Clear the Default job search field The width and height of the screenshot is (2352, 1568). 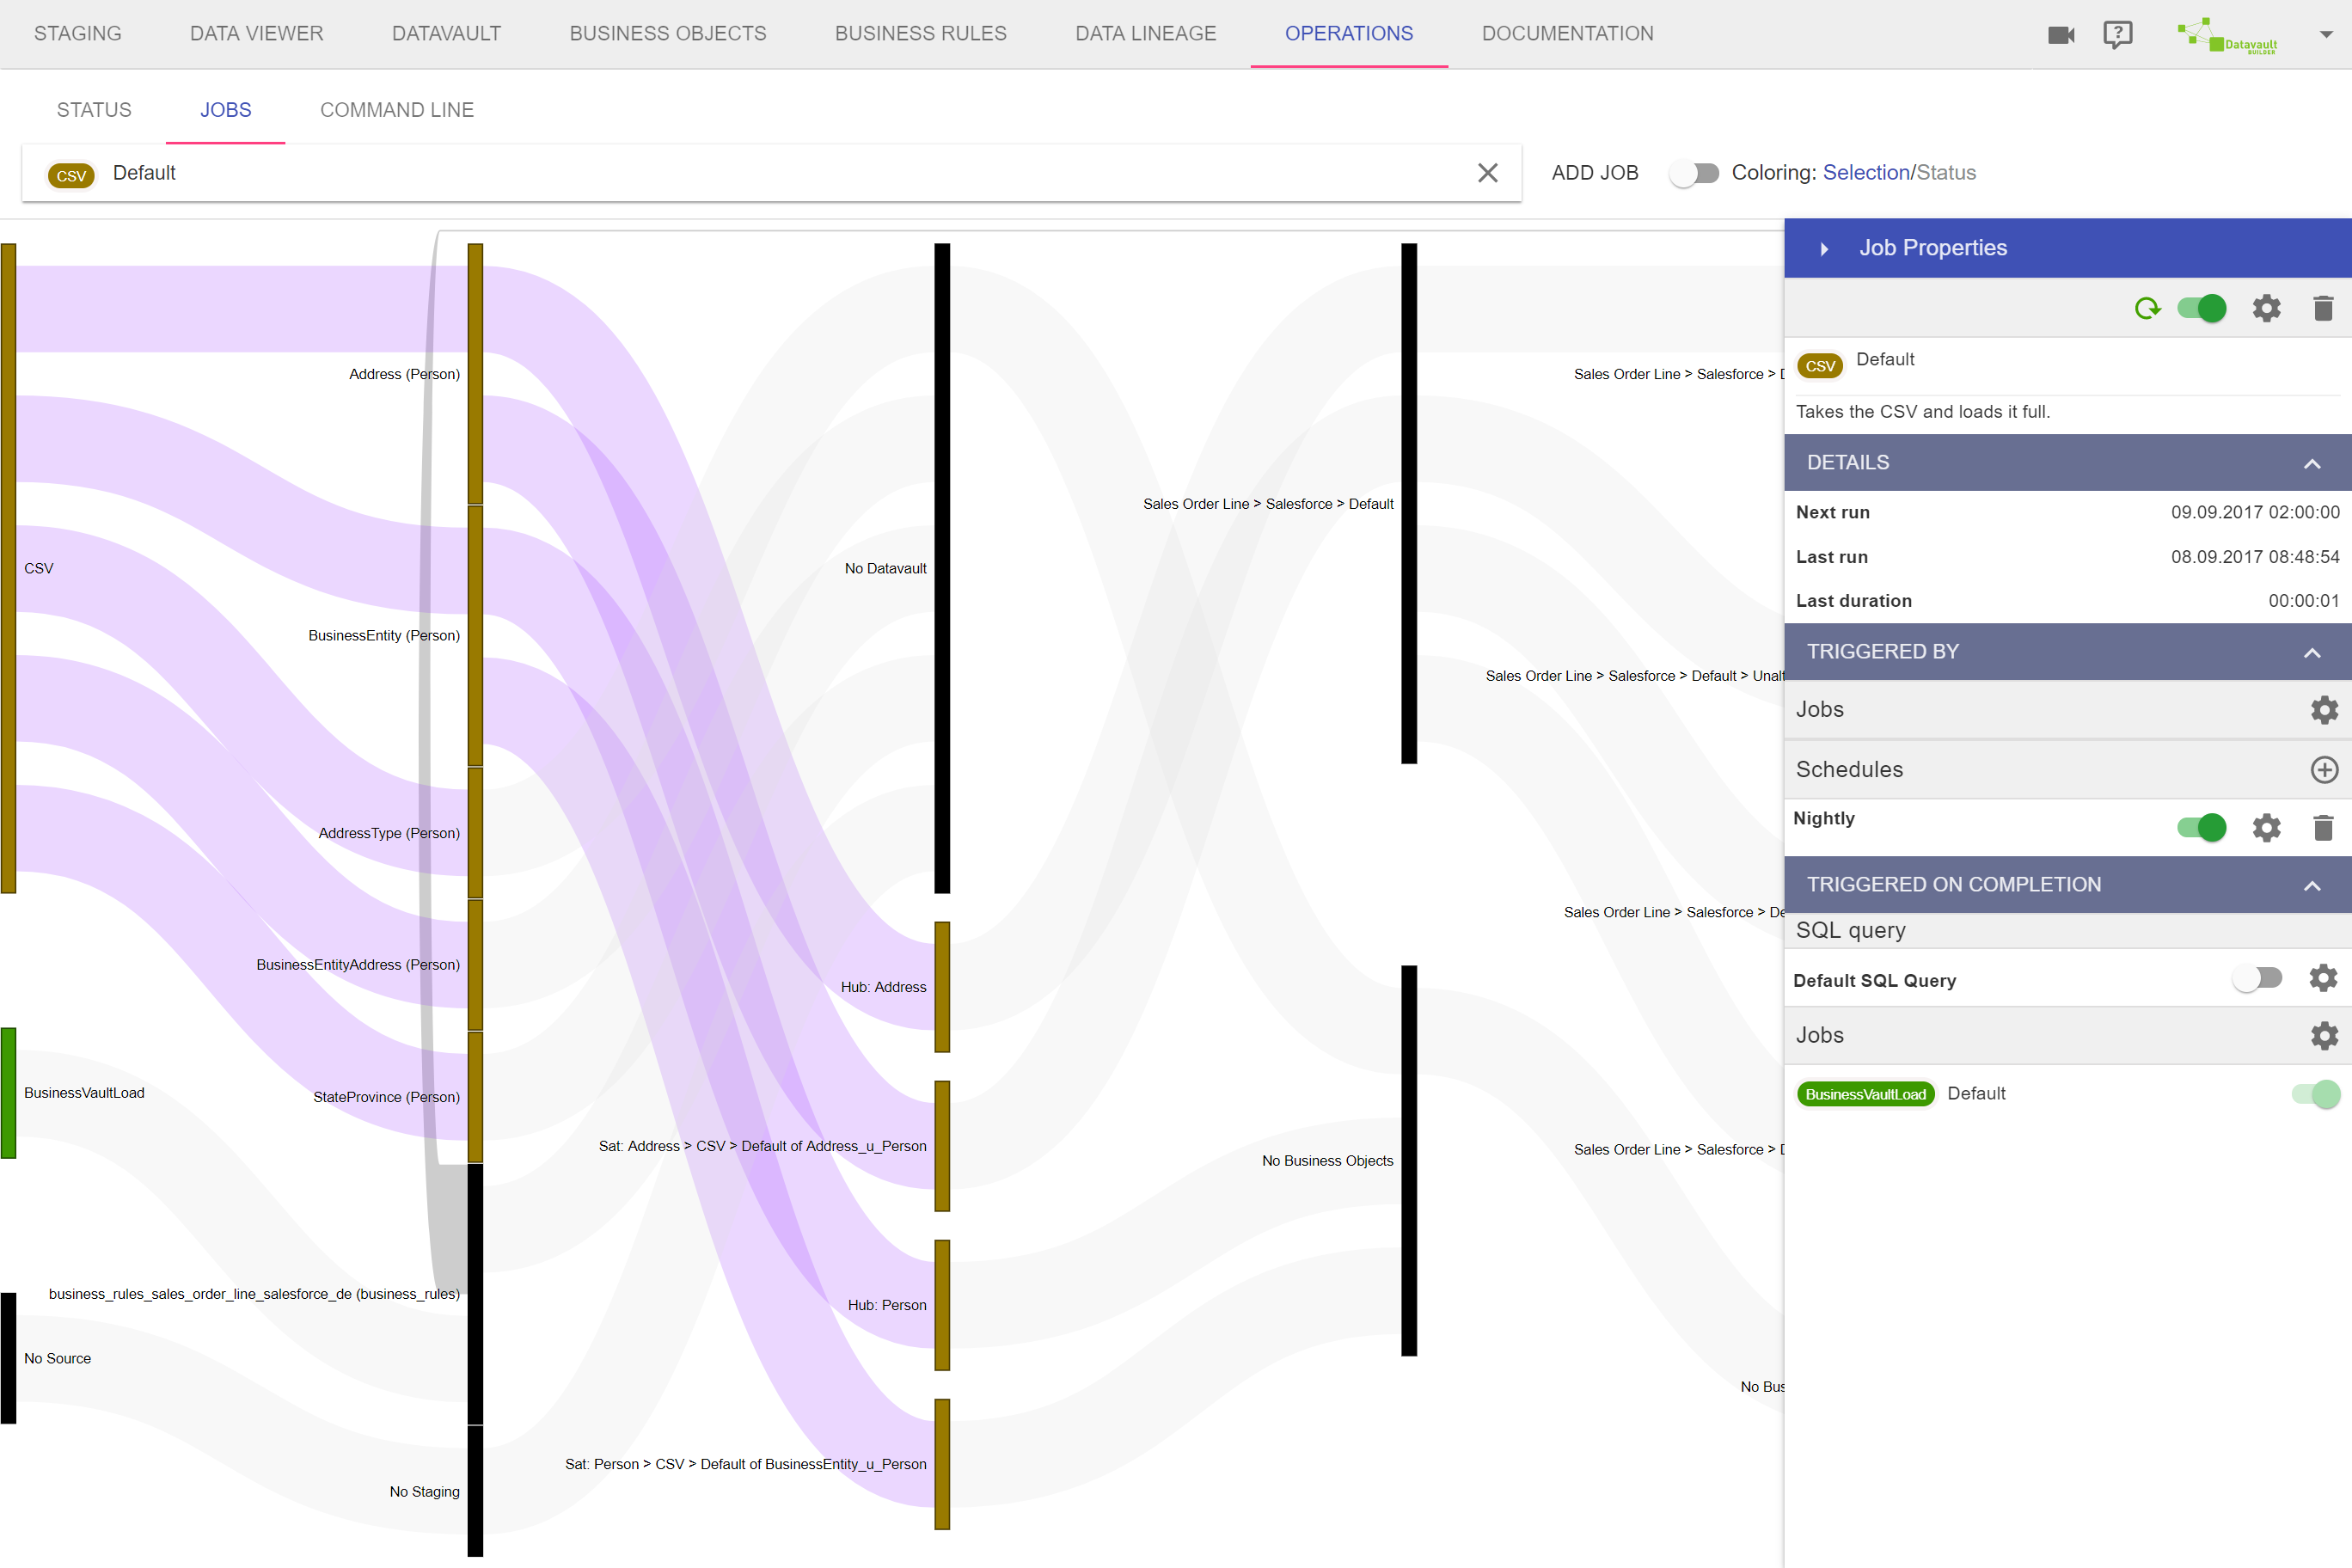[x=1487, y=173]
